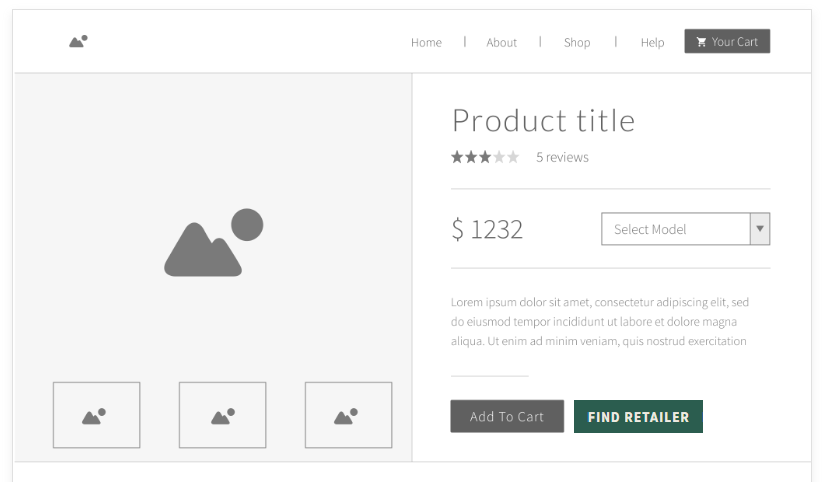This screenshot has height=482, width=828.
Task: Open the About menu item
Action: tap(501, 42)
